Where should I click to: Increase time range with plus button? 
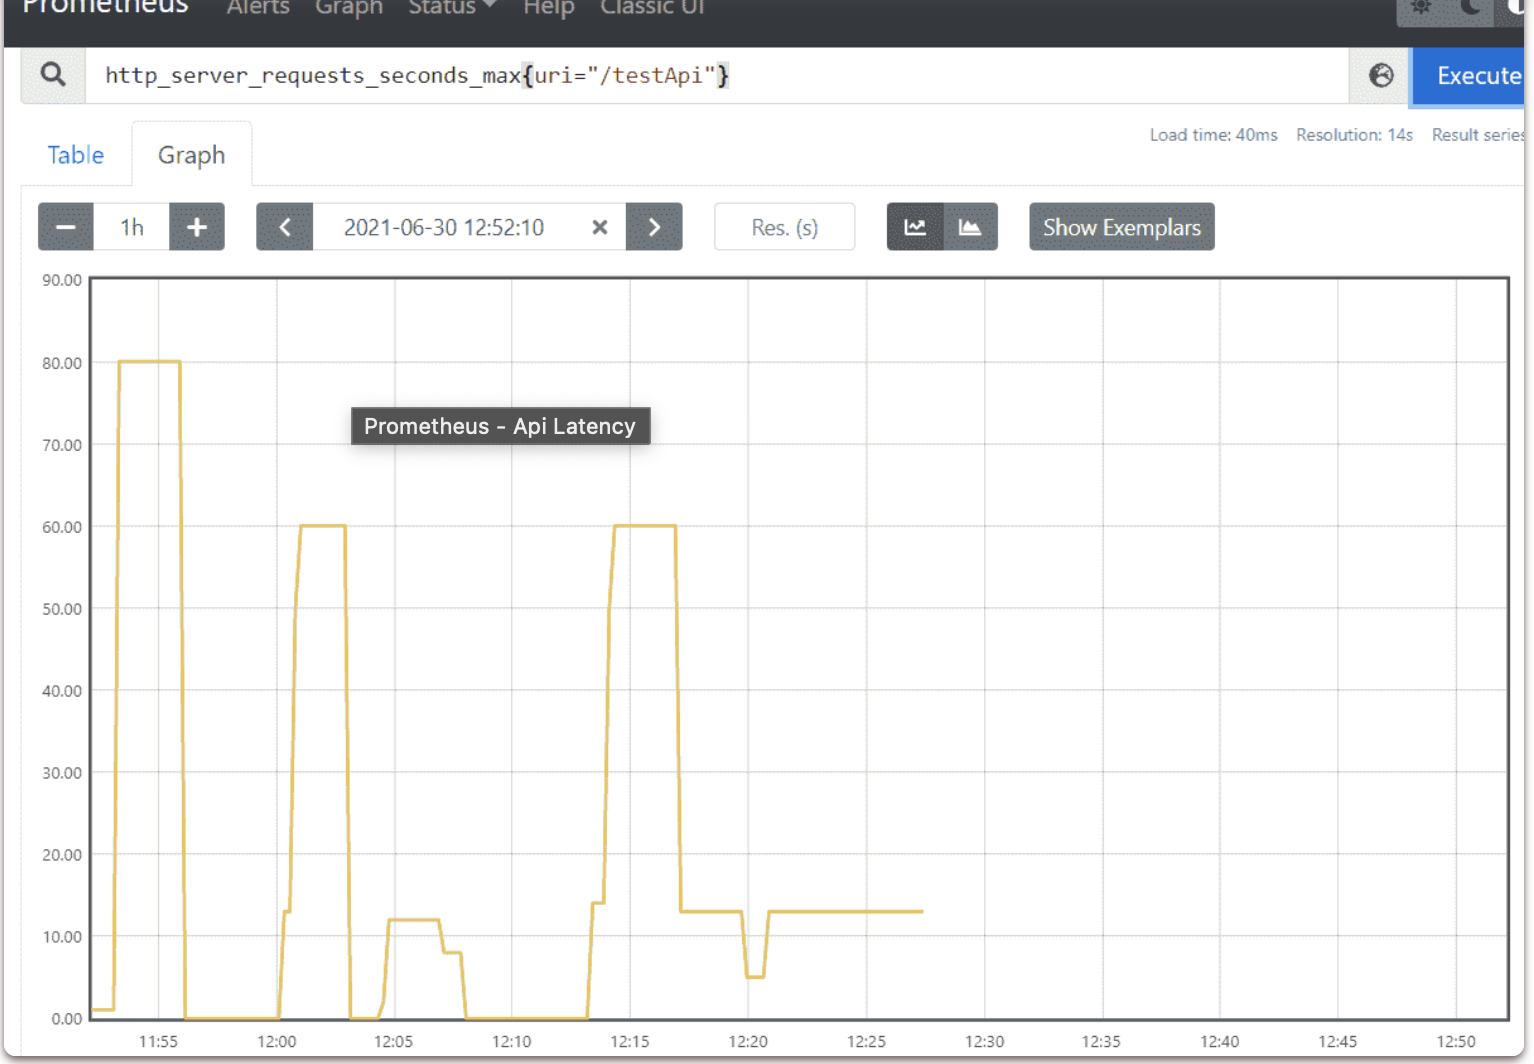197,227
